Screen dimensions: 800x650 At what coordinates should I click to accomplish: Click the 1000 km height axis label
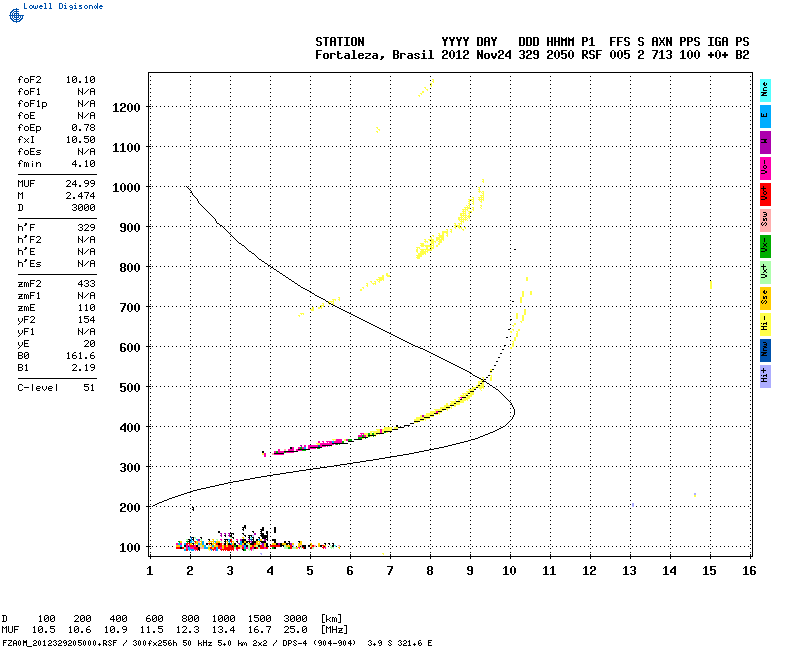pyautogui.click(x=126, y=188)
